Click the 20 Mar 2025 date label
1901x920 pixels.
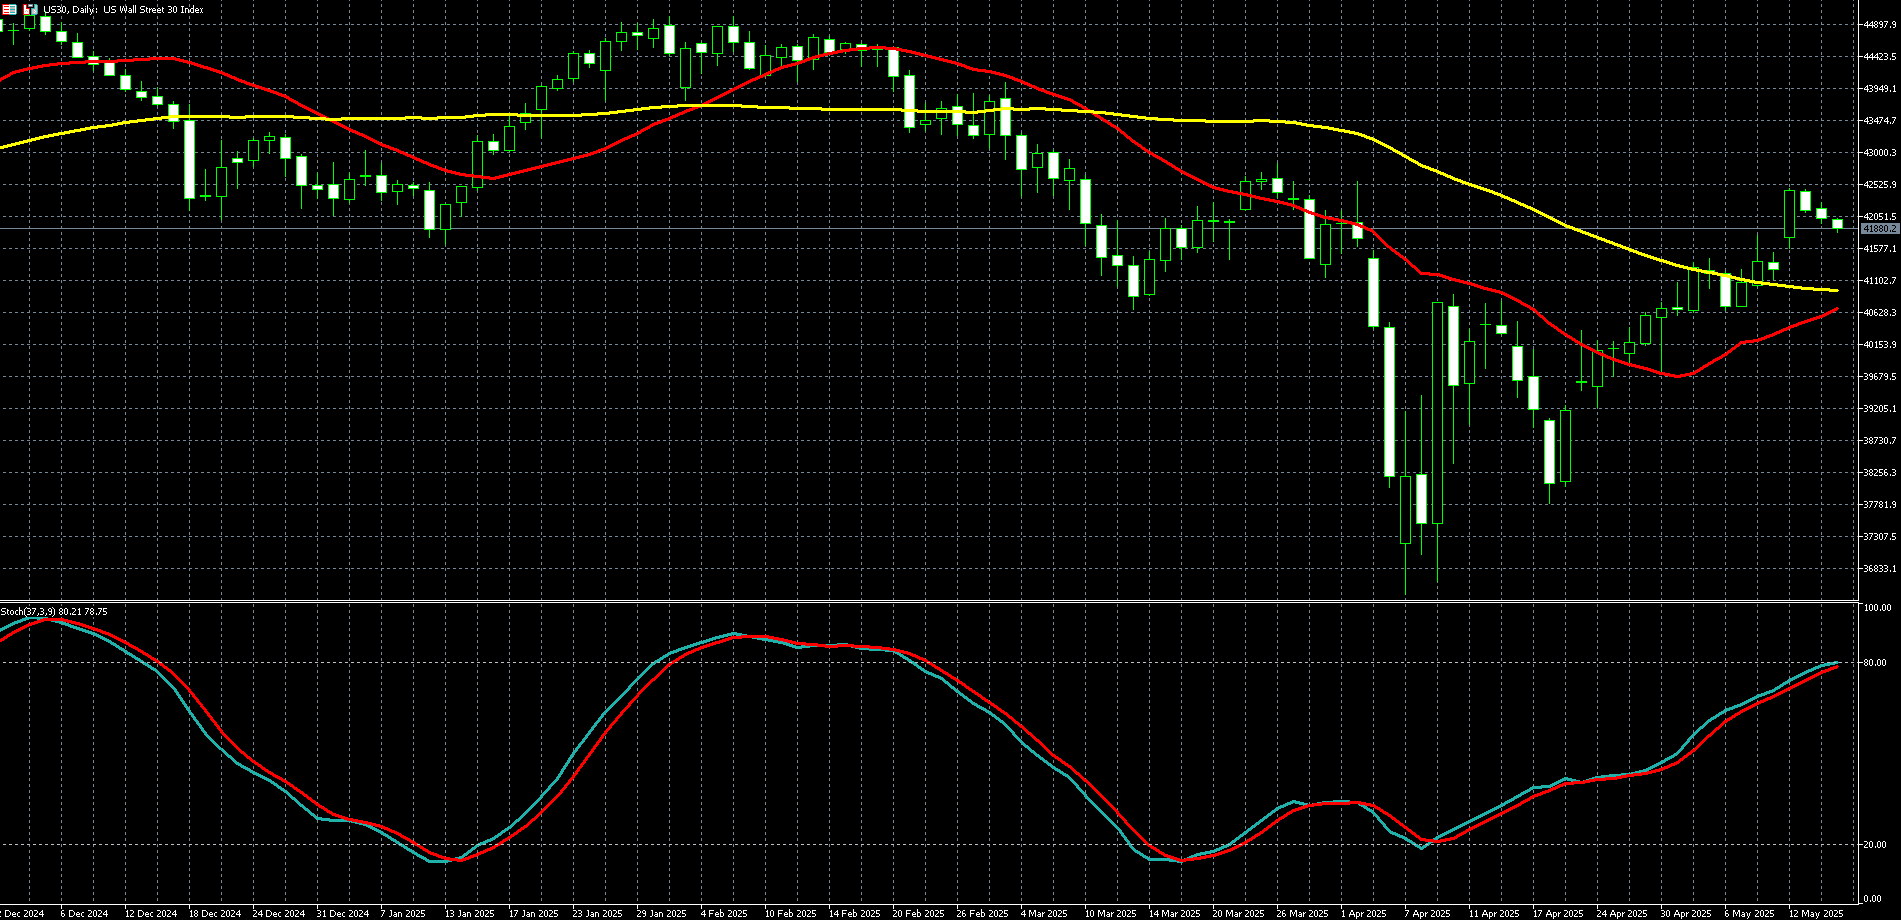click(1237, 913)
